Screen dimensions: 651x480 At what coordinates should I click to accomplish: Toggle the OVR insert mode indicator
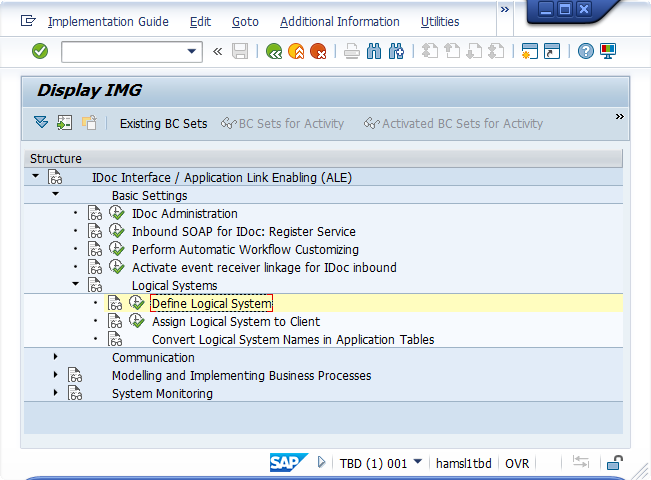pos(517,463)
